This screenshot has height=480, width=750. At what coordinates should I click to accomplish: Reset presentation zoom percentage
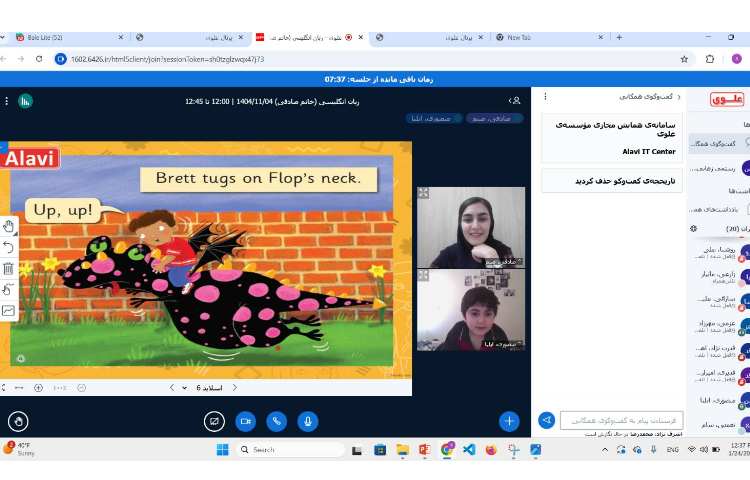pos(60,388)
